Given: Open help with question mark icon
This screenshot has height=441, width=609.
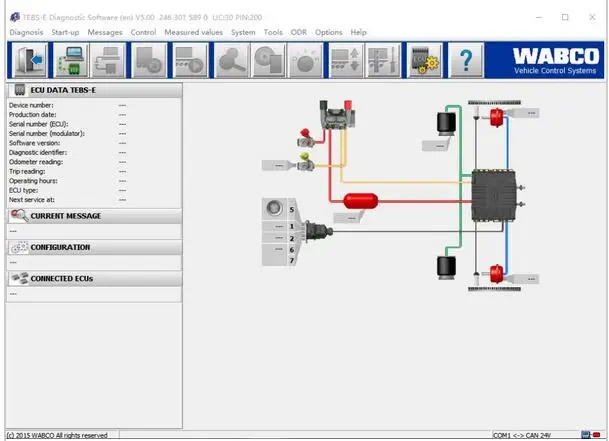Looking at the screenshot, I should click(466, 60).
